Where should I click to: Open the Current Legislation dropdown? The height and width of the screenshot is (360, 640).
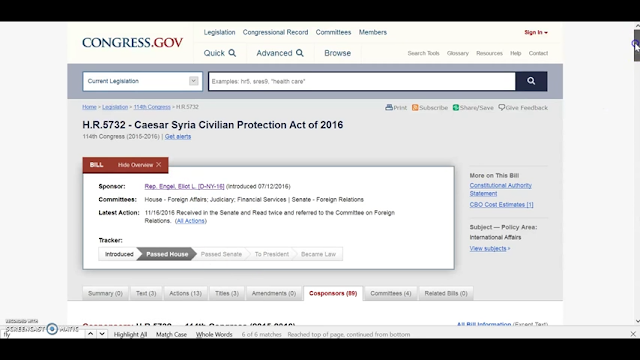pos(142,81)
